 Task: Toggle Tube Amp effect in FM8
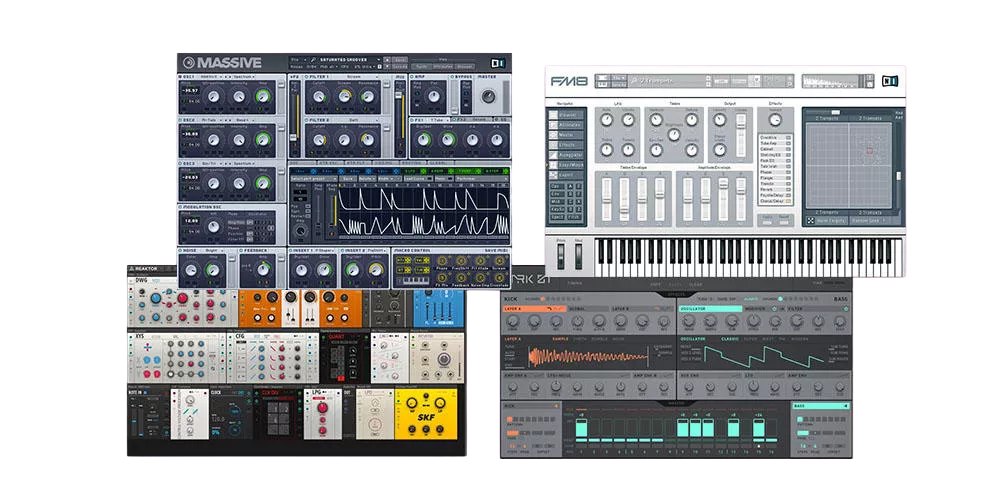coord(788,143)
